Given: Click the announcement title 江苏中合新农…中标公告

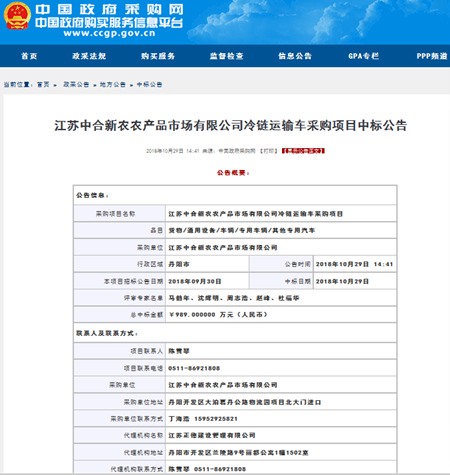Looking at the screenshot, I should 231,126.
